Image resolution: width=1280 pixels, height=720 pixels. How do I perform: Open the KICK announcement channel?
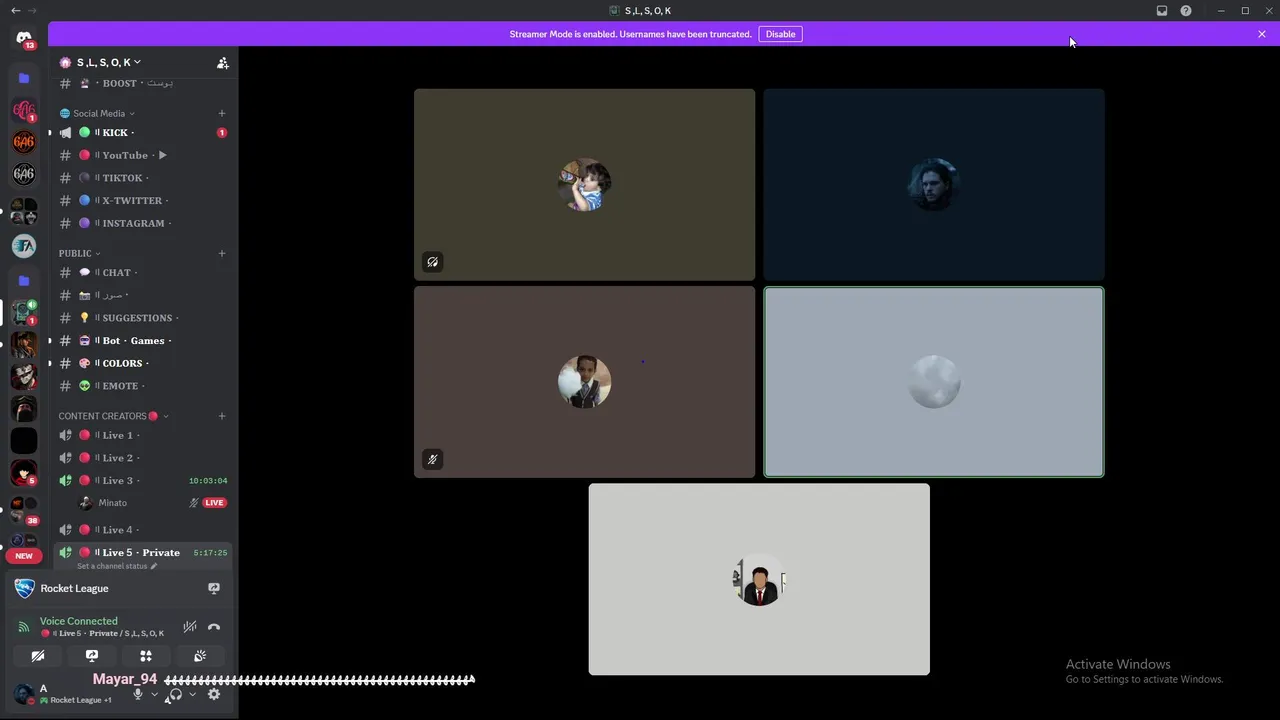point(142,132)
